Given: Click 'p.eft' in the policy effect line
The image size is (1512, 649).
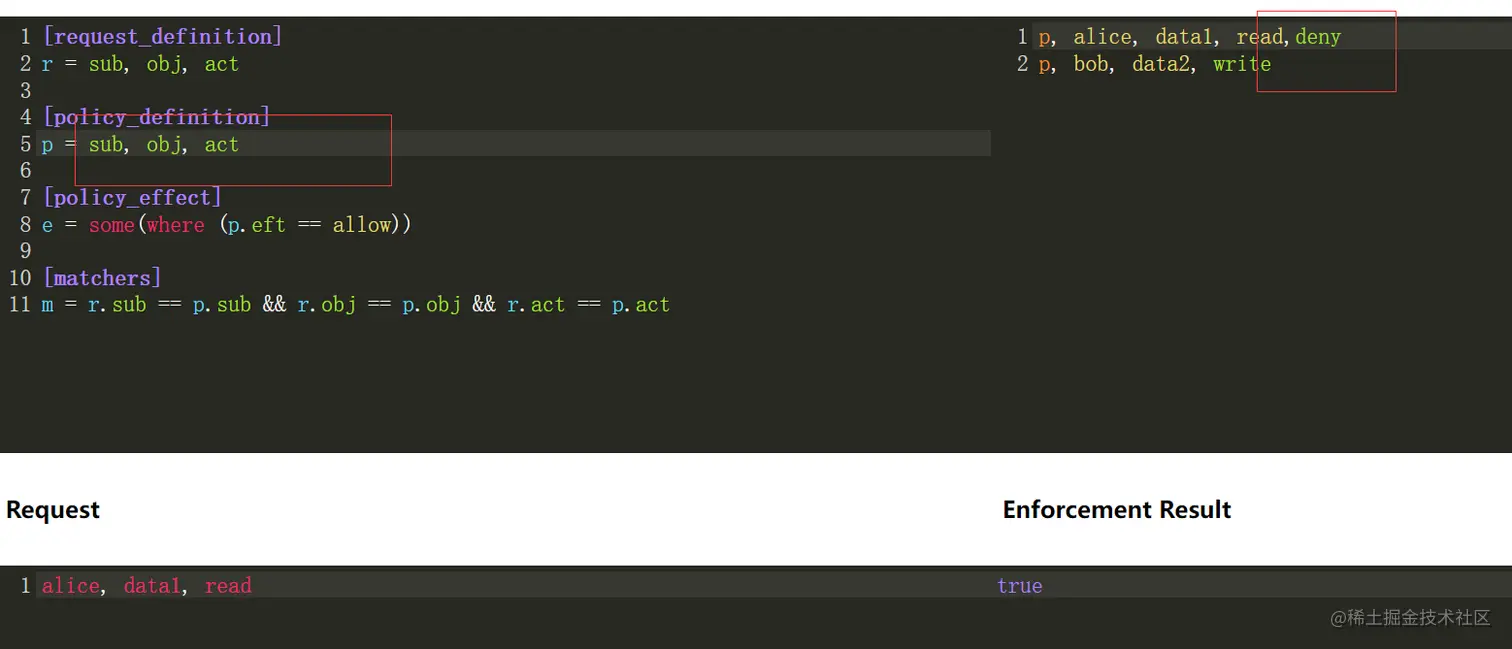Looking at the screenshot, I should 256,225.
